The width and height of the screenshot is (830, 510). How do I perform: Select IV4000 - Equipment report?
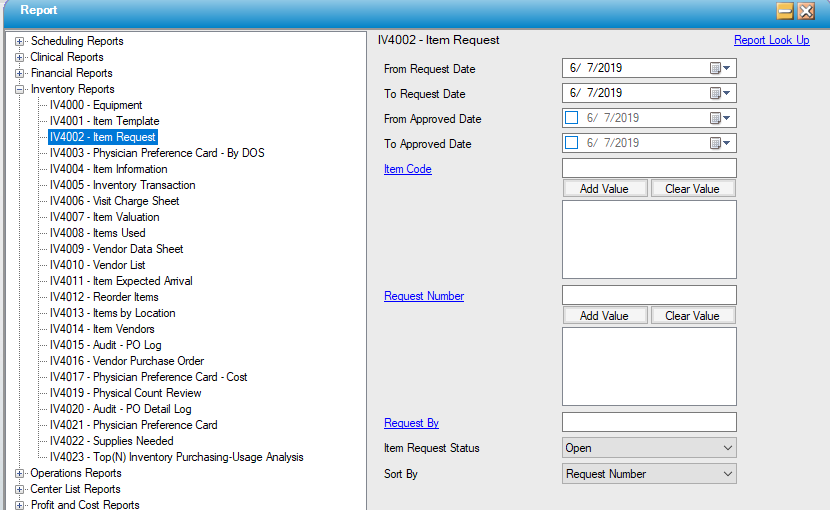coord(96,105)
